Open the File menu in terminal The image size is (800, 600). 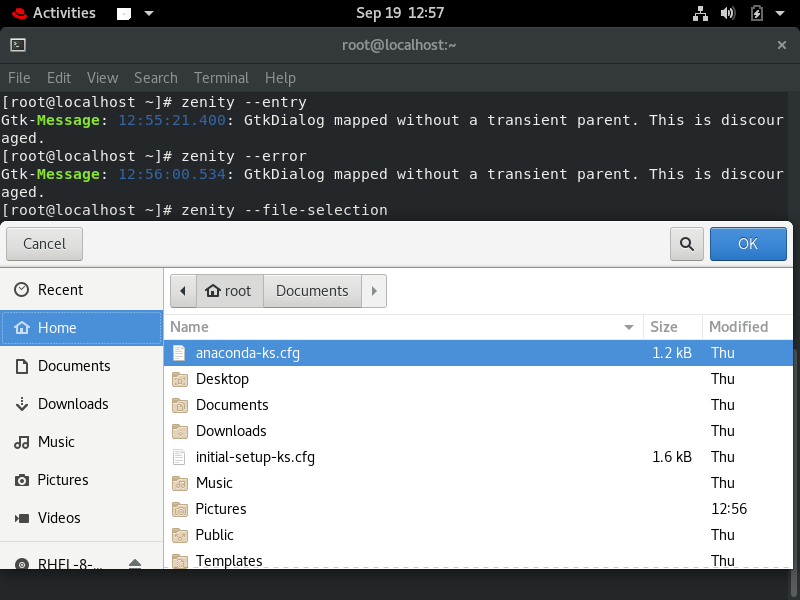click(19, 78)
